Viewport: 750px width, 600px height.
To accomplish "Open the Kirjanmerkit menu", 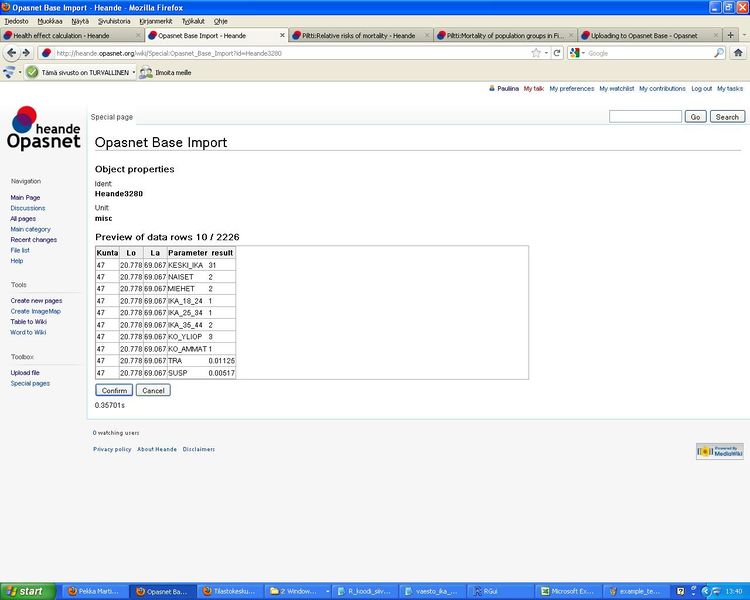I will 155,21.
